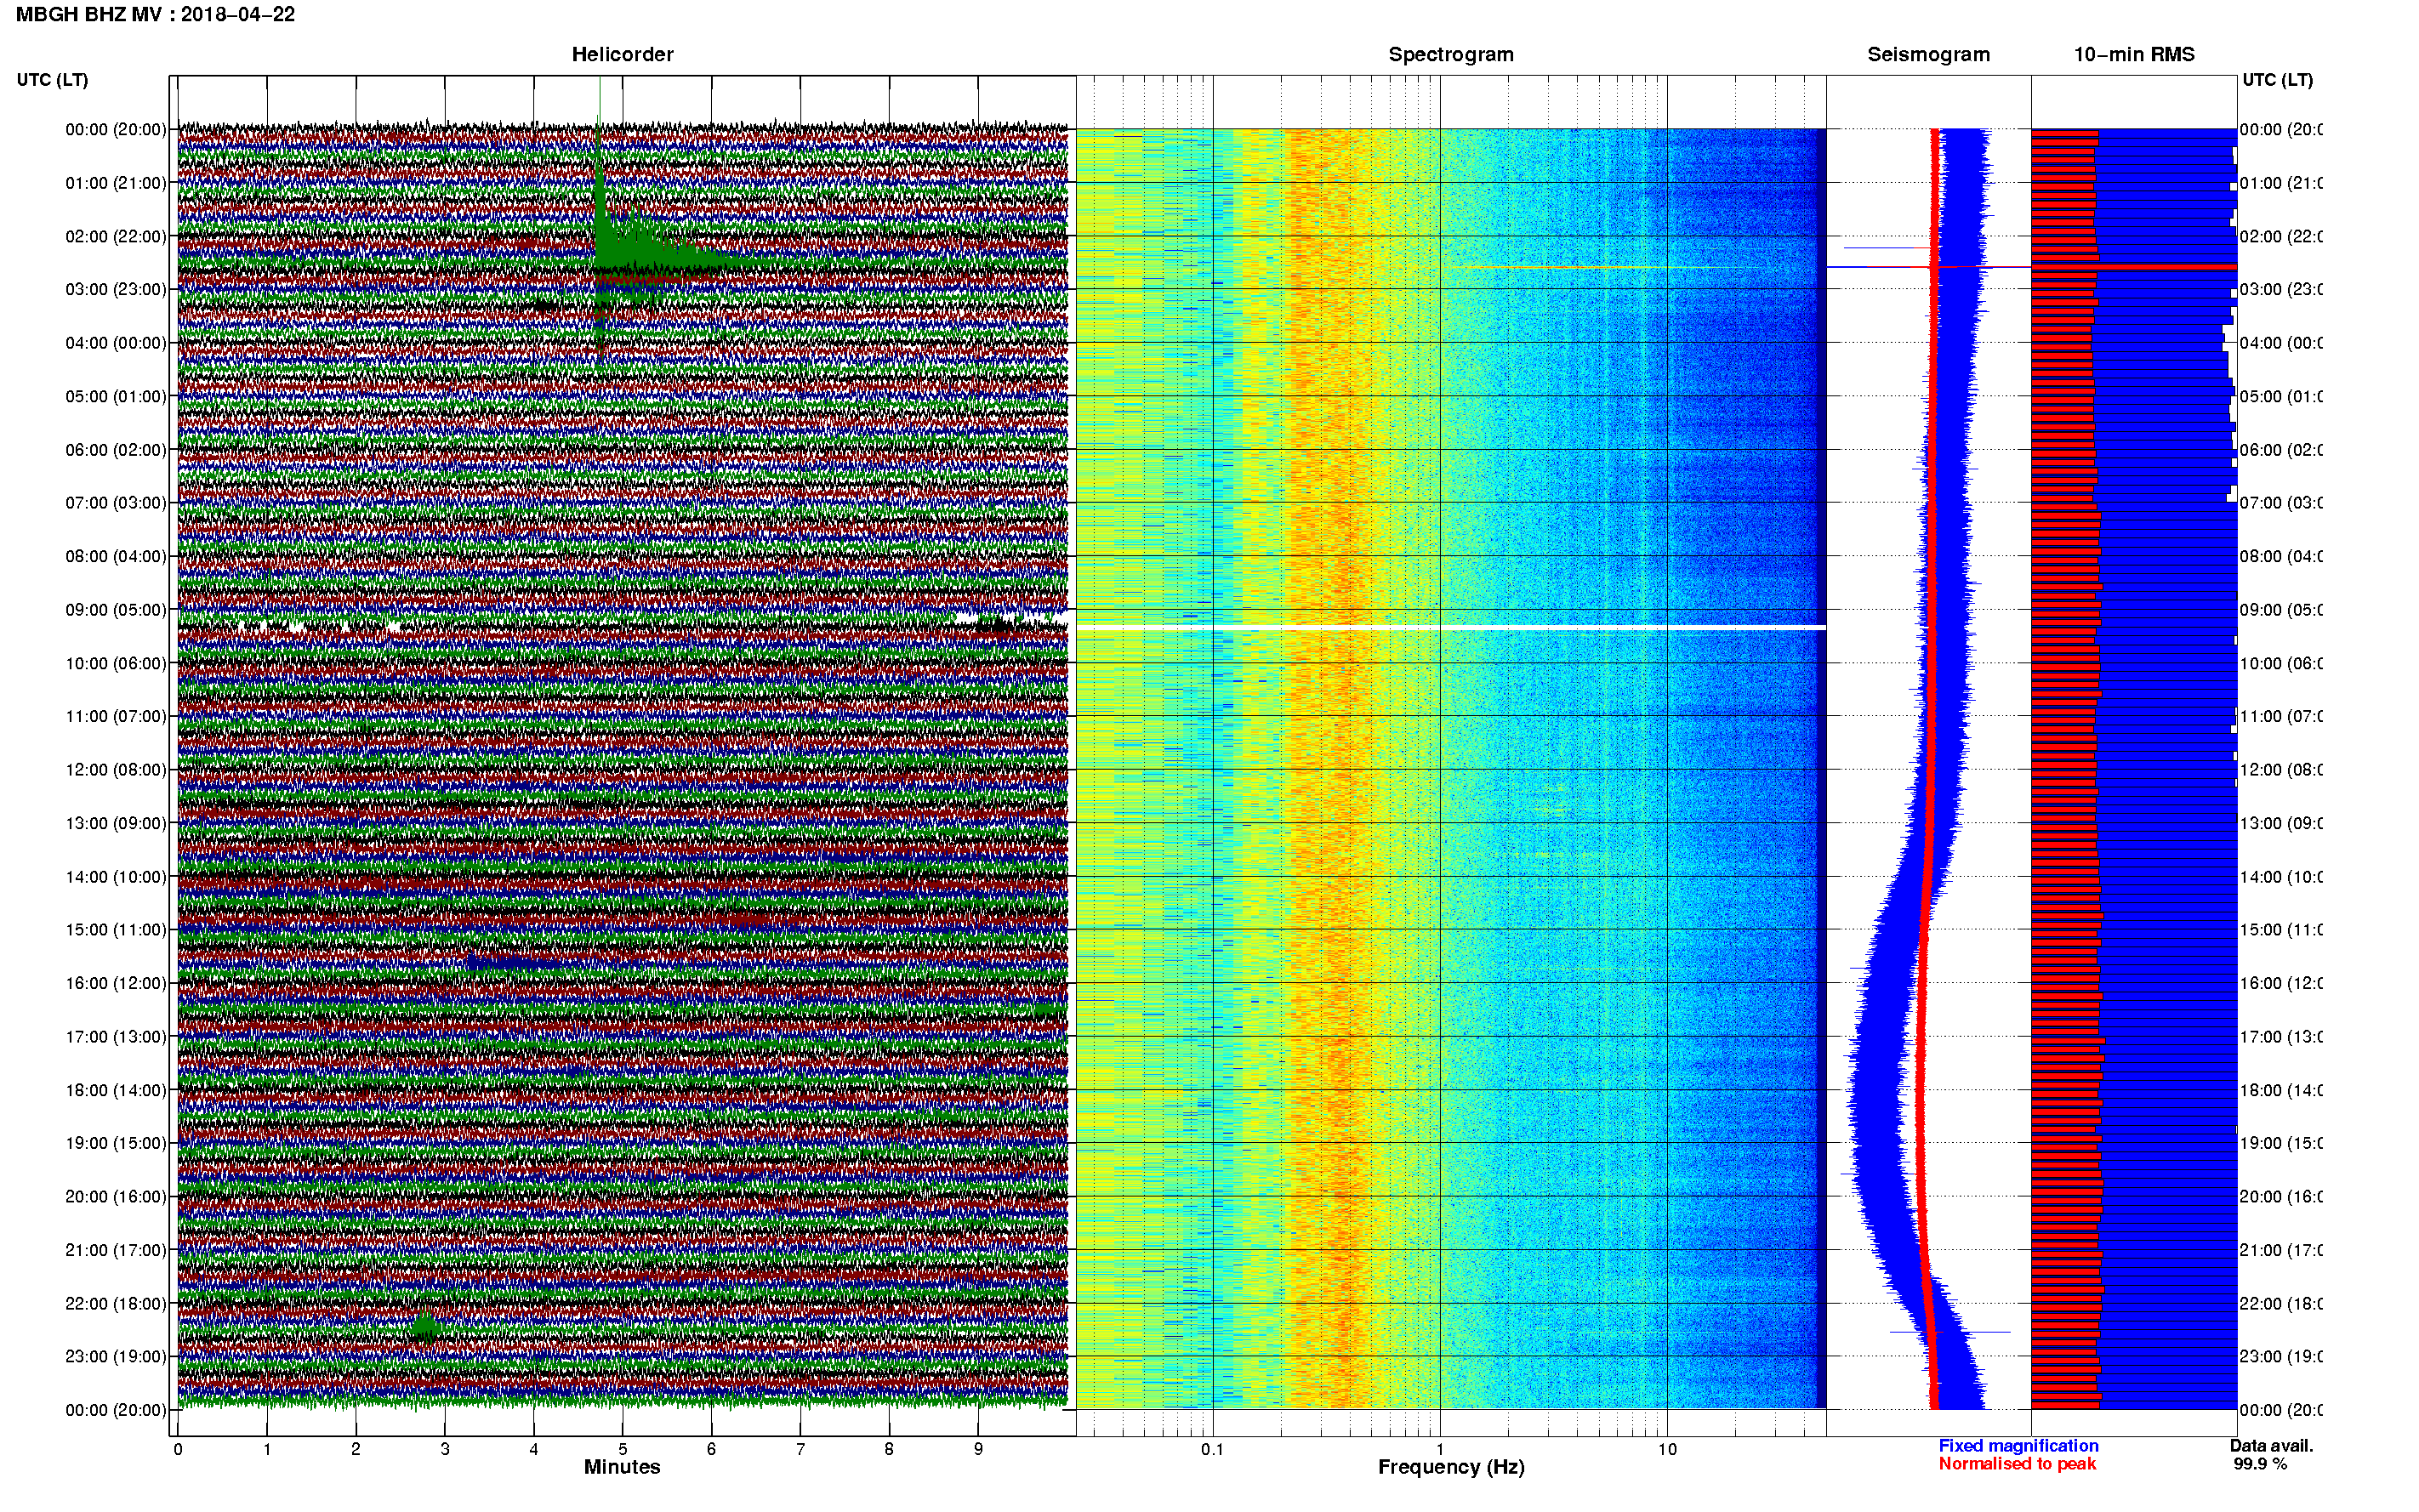The width and height of the screenshot is (2419, 1512).
Task: Click left axis label '16:00 (12:00)'
Action: 116,983
